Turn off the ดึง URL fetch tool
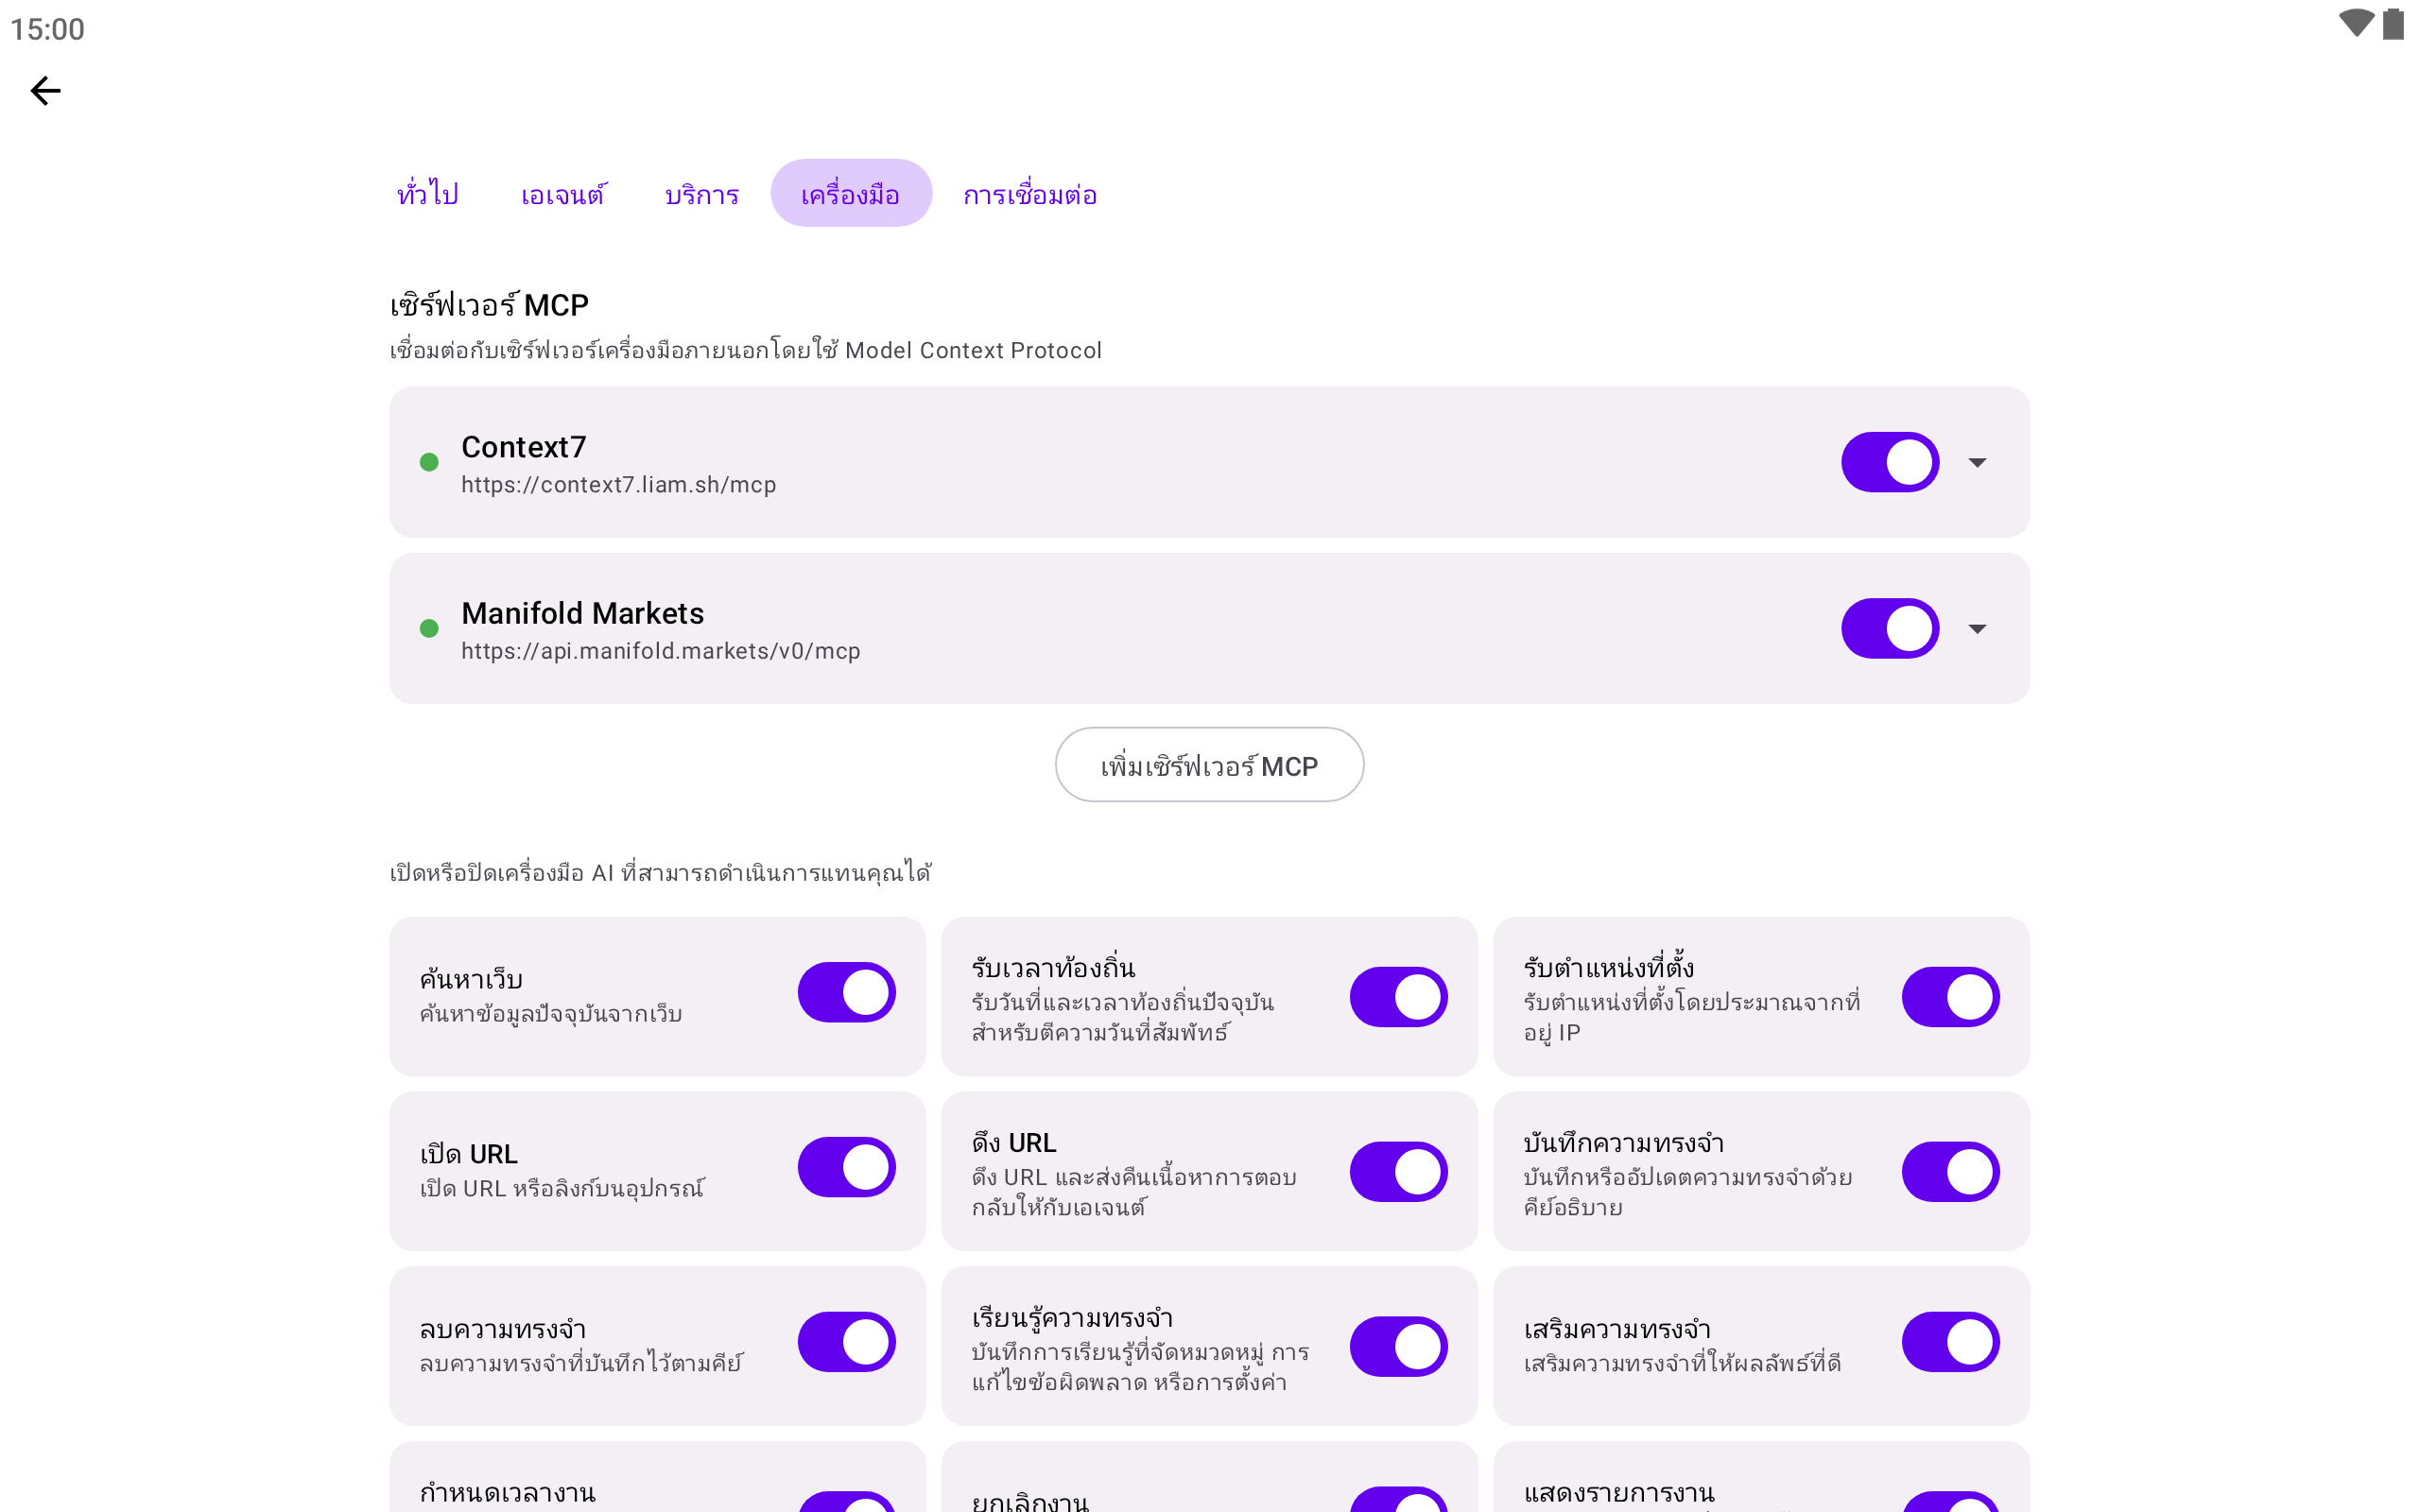Screen dimensions: 2420x1512 pyautogui.click(x=1398, y=1172)
